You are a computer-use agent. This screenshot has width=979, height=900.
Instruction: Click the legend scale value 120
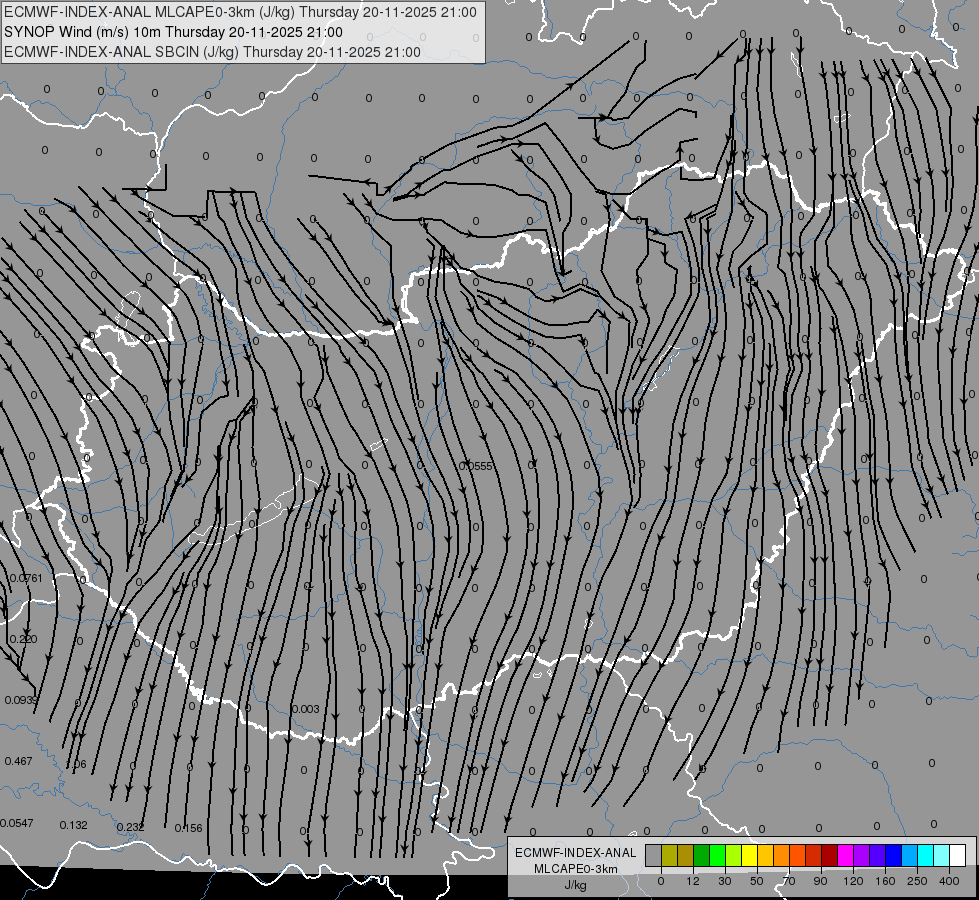point(854,881)
